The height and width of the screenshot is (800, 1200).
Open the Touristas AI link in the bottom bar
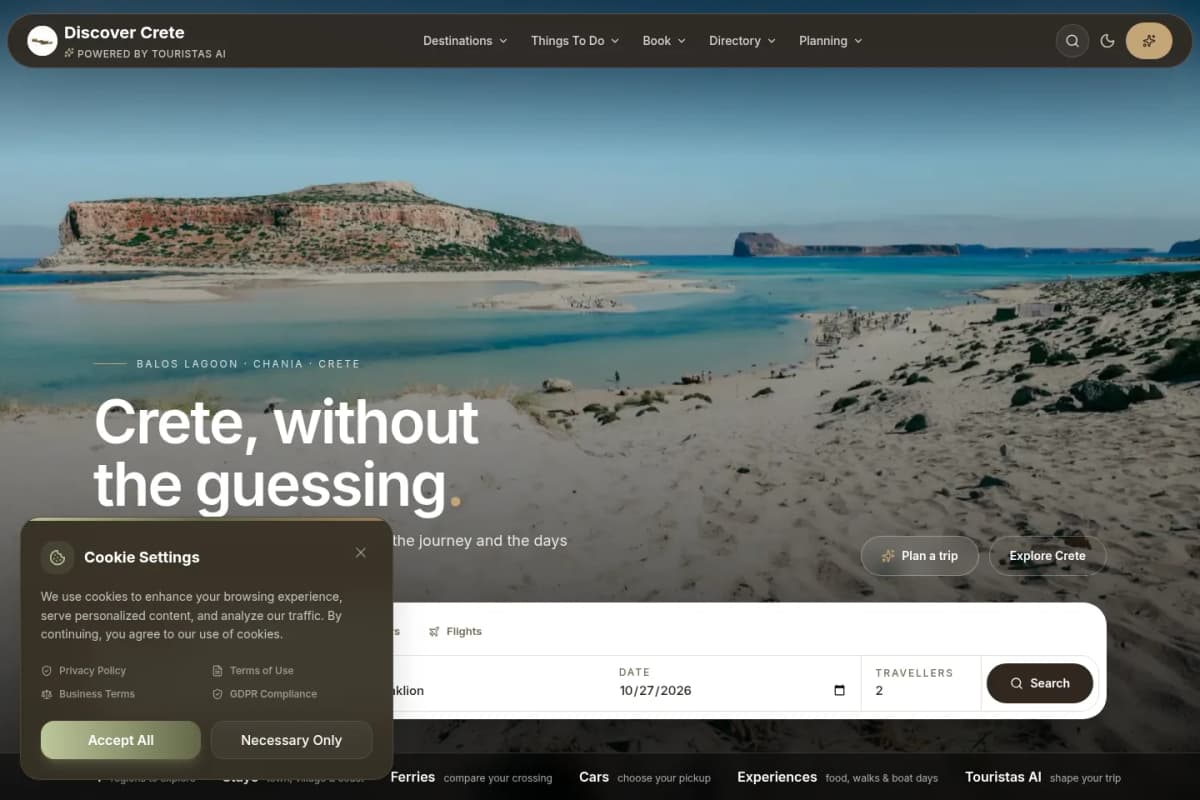click(1043, 777)
